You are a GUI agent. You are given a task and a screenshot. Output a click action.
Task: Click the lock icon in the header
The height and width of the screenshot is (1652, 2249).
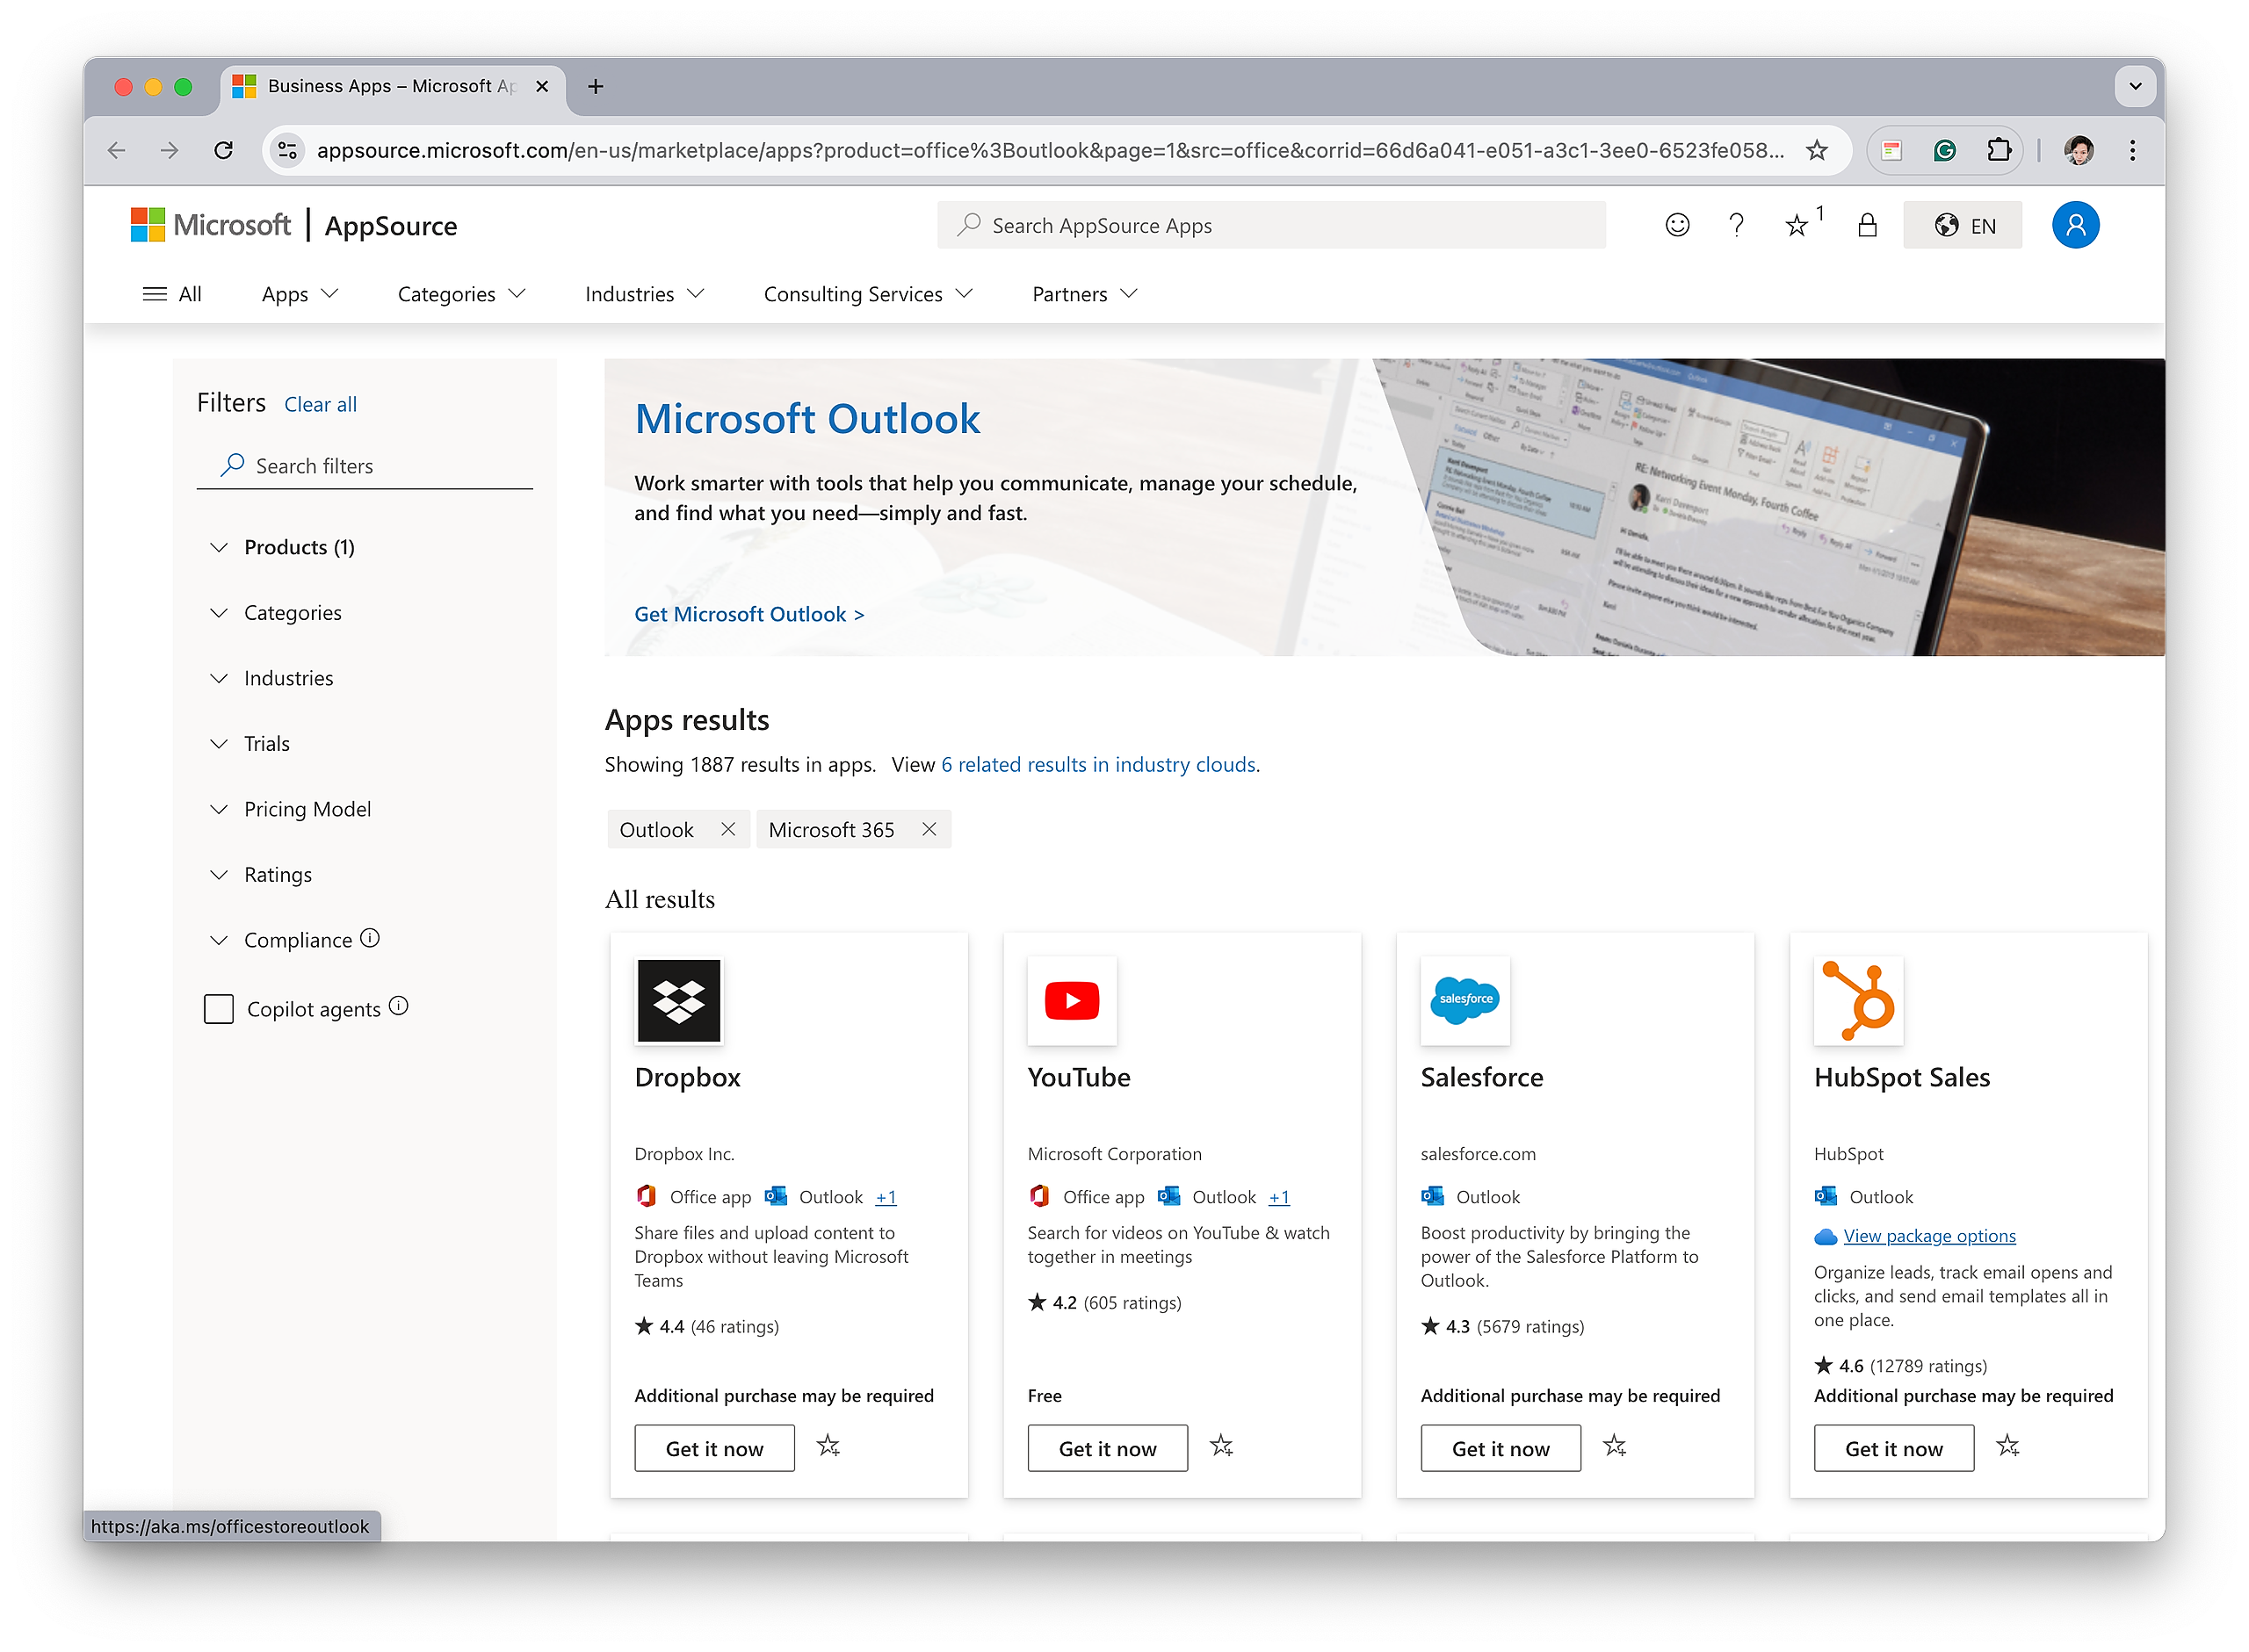click(x=1866, y=225)
